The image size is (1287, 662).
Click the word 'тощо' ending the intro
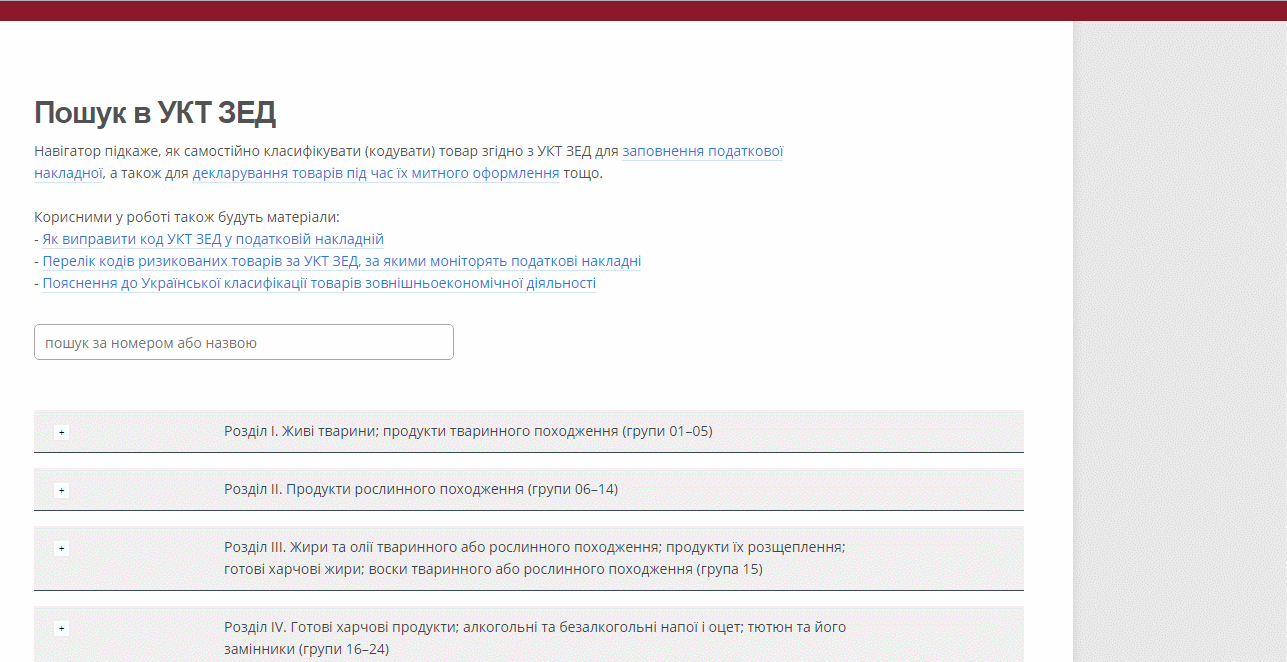[583, 173]
